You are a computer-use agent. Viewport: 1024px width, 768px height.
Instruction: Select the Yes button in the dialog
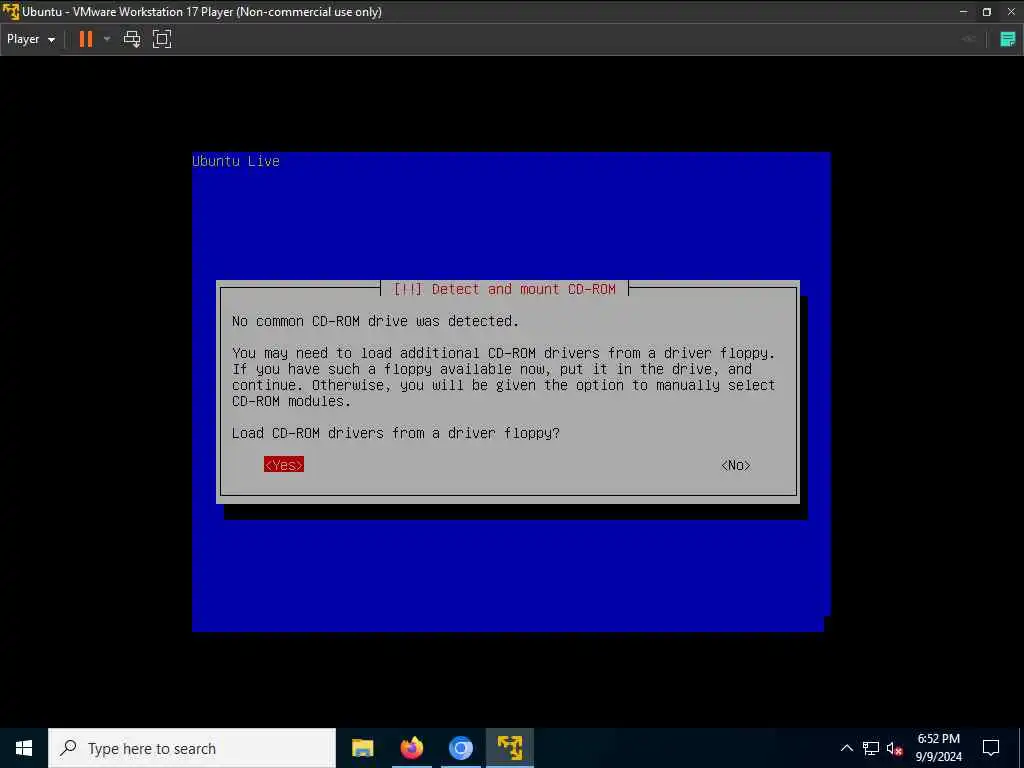coord(284,465)
